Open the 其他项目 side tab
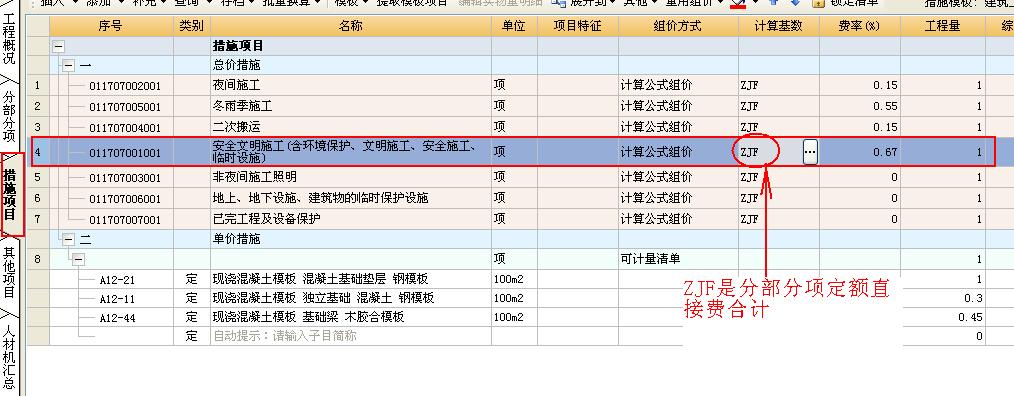 point(9,273)
